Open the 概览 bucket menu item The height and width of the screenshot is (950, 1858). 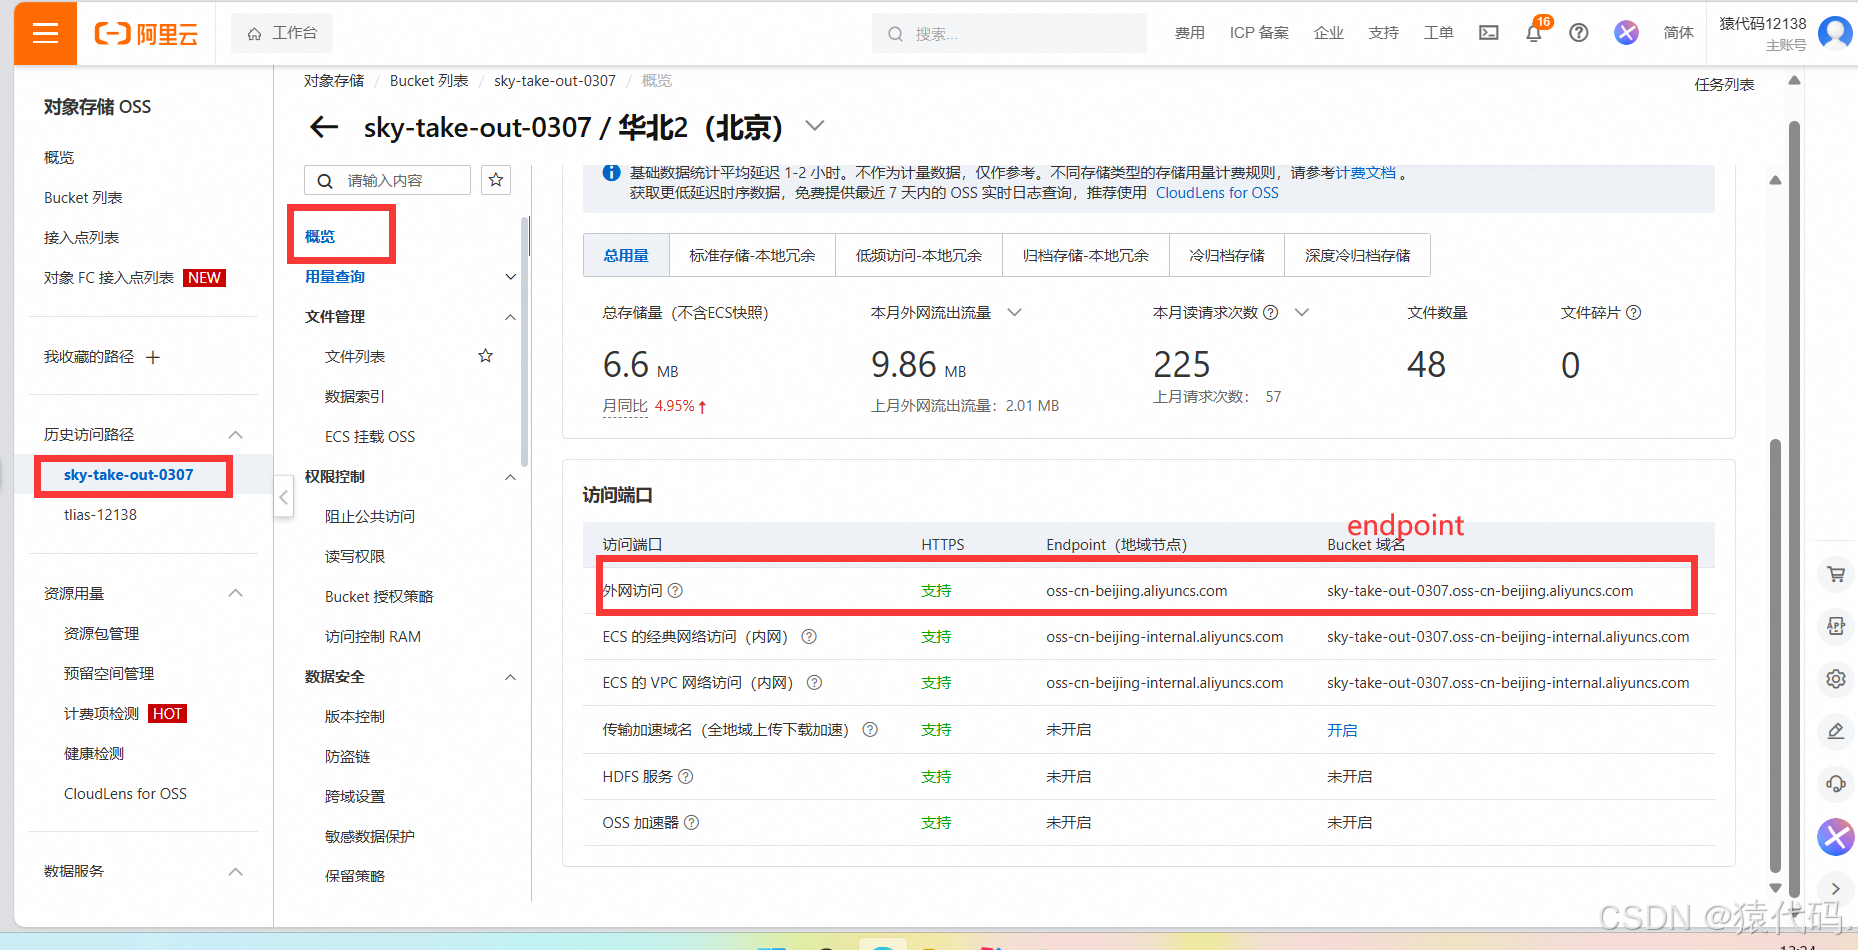320,237
